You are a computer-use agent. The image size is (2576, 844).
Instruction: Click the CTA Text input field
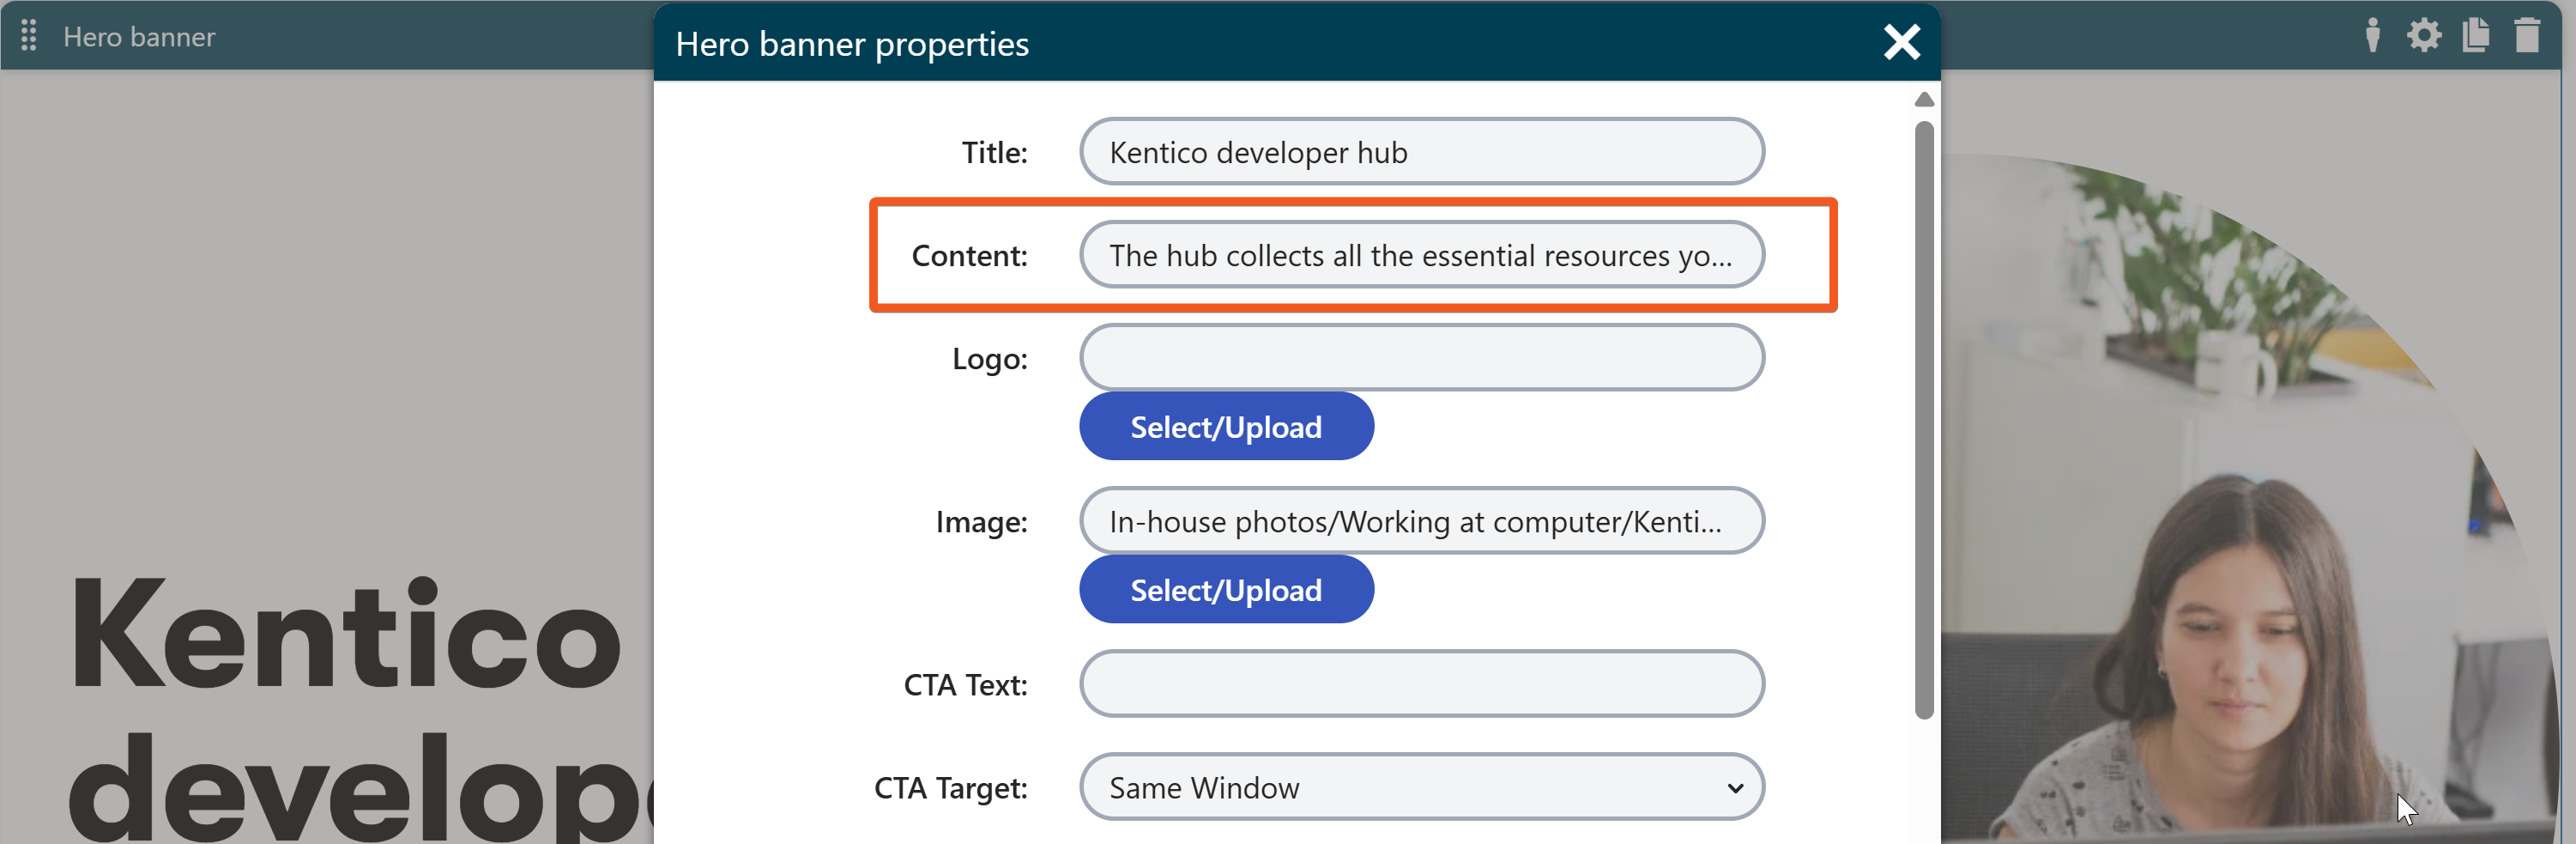click(x=1421, y=684)
